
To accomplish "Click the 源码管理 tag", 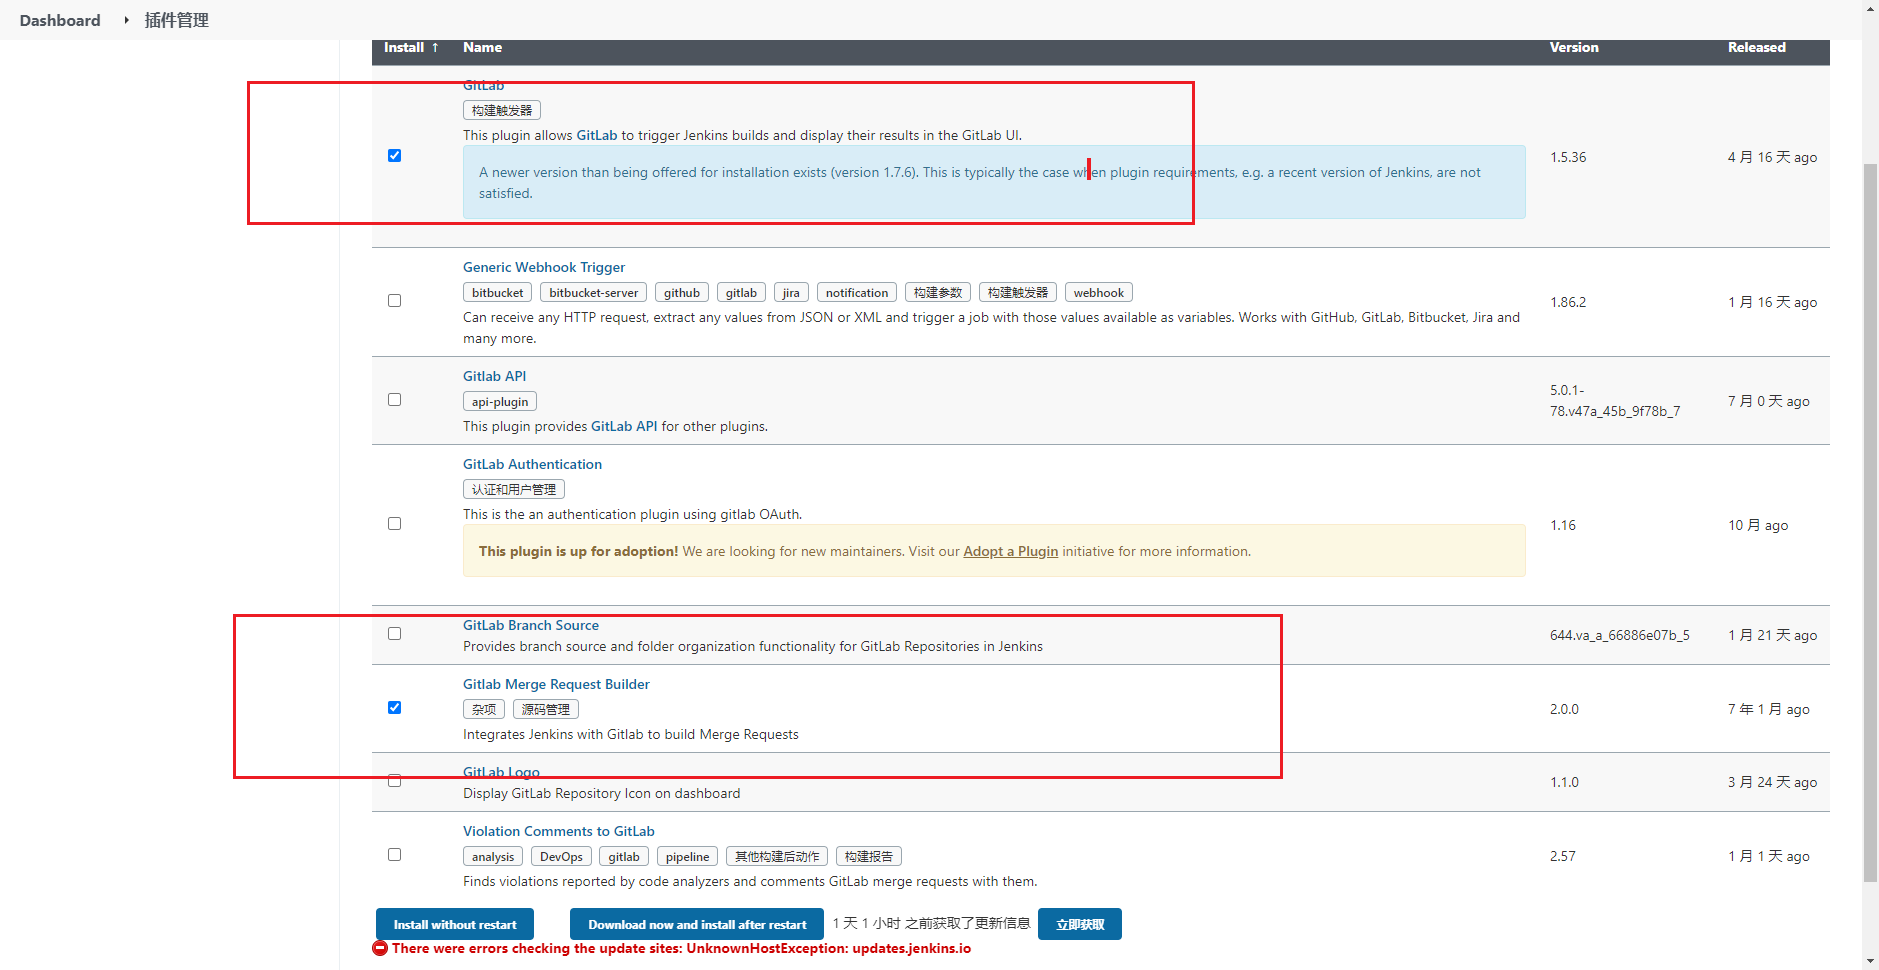I will (546, 709).
